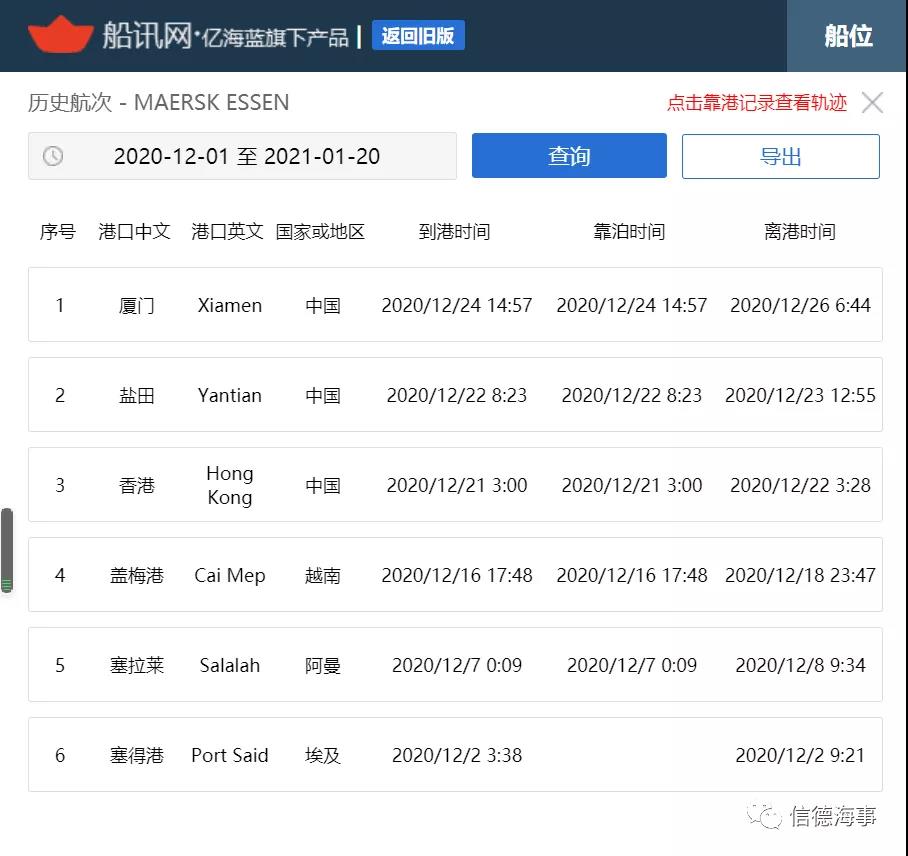Select the Yantian port record row
The height and width of the screenshot is (856, 908).
pyautogui.click(x=454, y=395)
